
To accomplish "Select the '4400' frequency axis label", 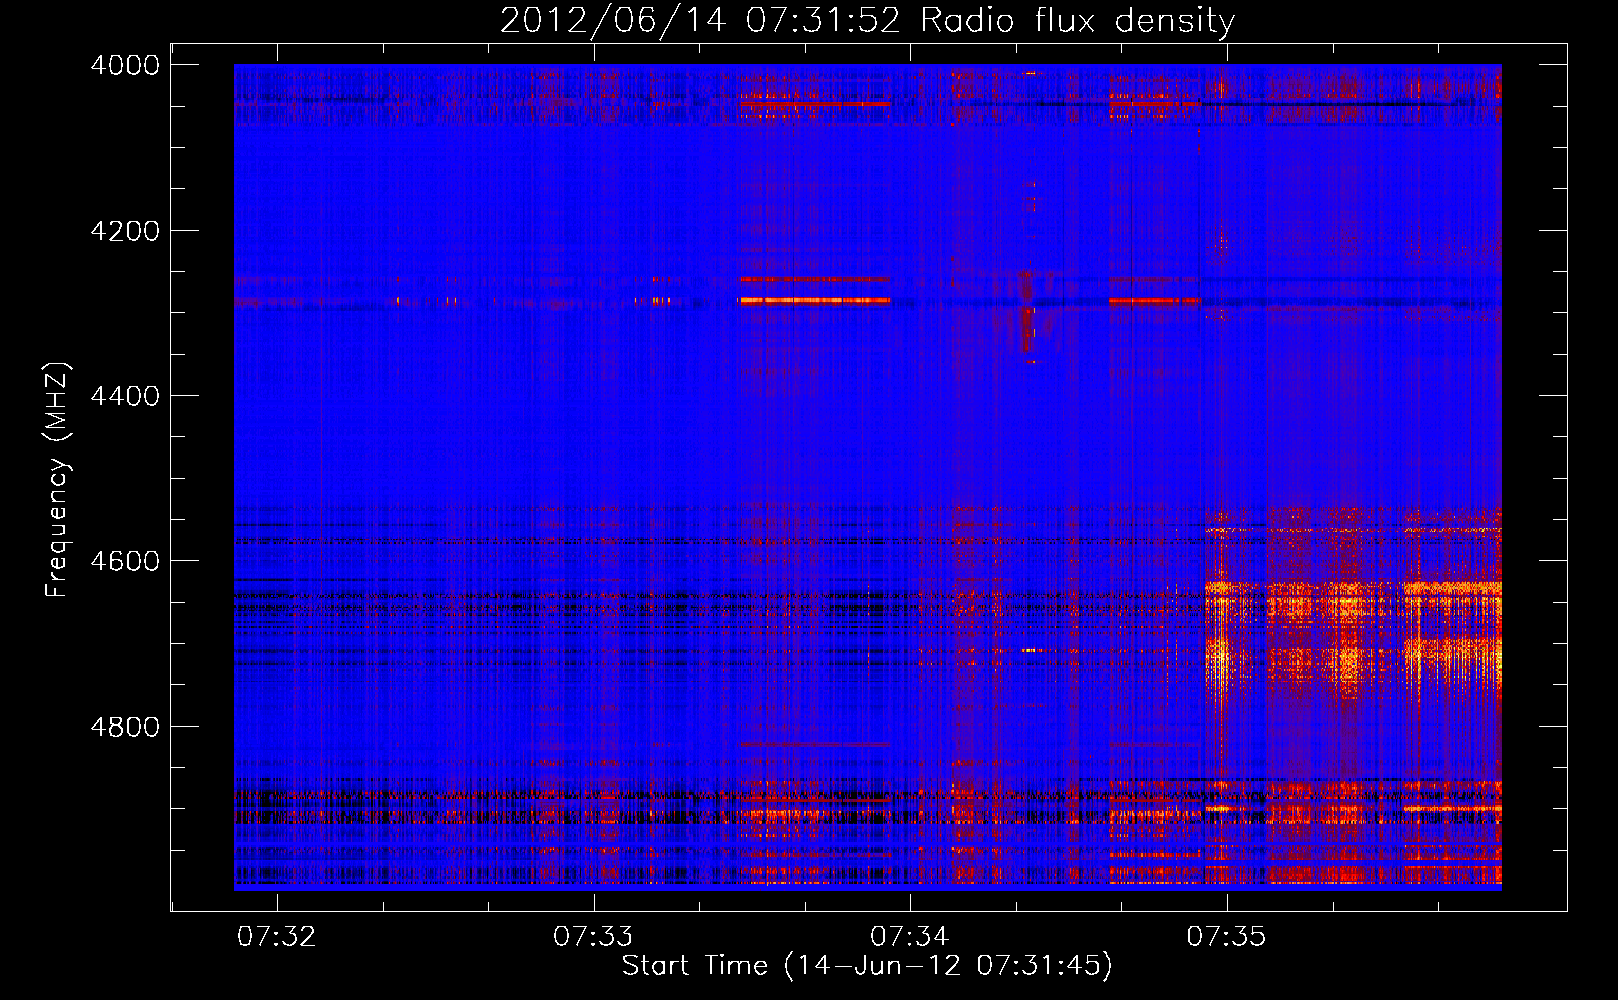I will coord(125,396).
